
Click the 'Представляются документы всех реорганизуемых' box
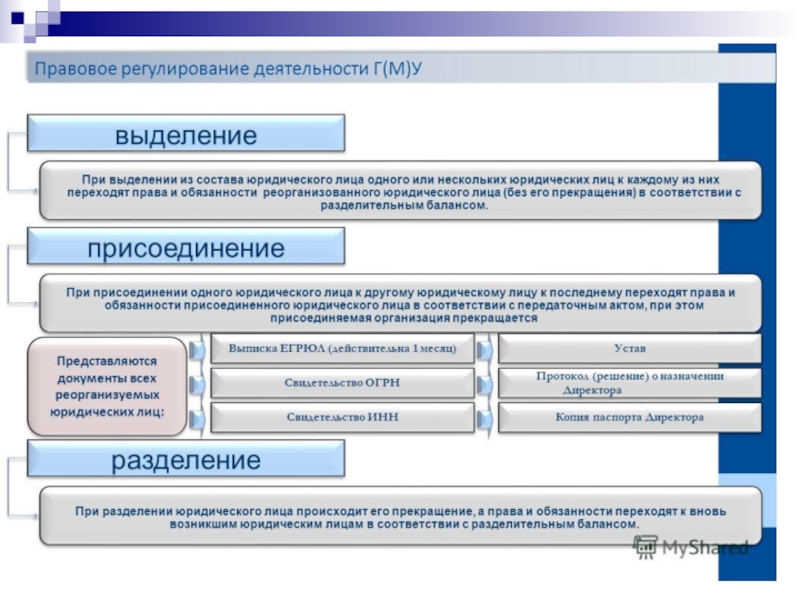(x=107, y=386)
